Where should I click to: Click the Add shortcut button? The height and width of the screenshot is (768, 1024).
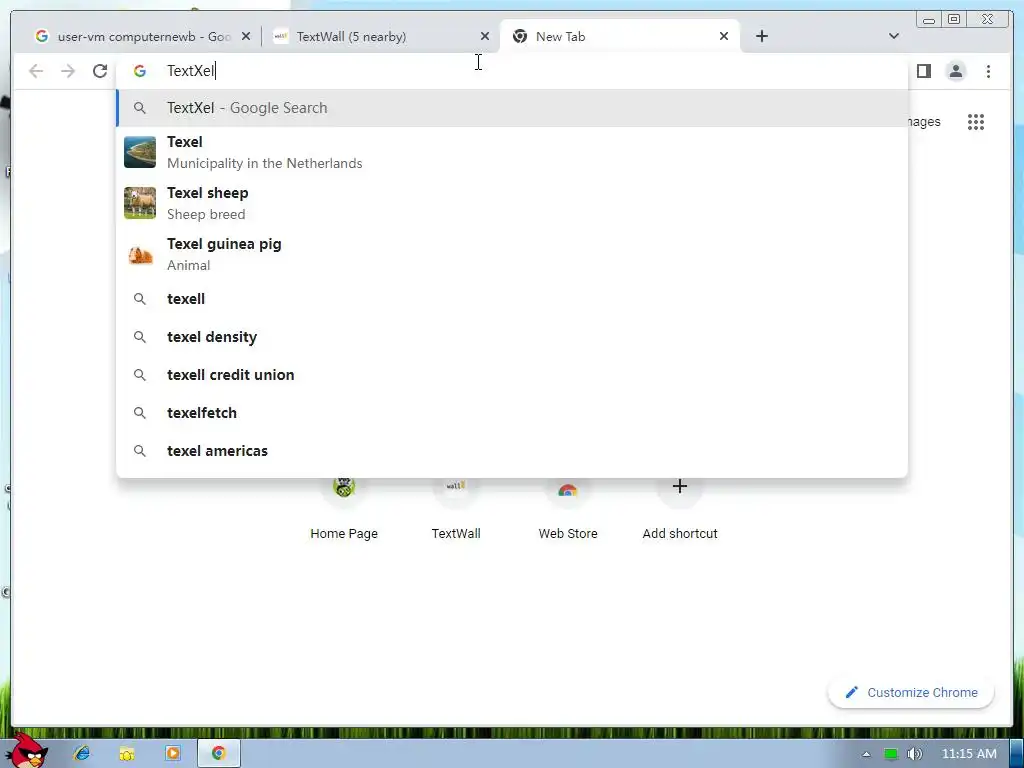pyautogui.click(x=680, y=509)
